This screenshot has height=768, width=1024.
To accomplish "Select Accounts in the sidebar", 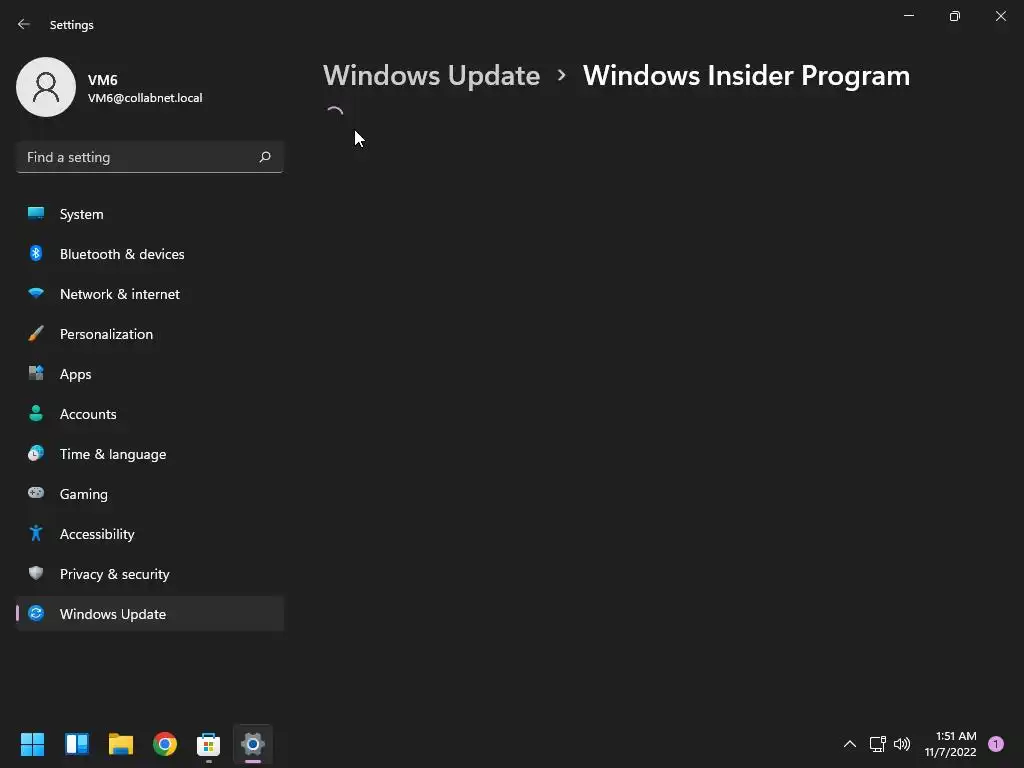I will click(150, 414).
